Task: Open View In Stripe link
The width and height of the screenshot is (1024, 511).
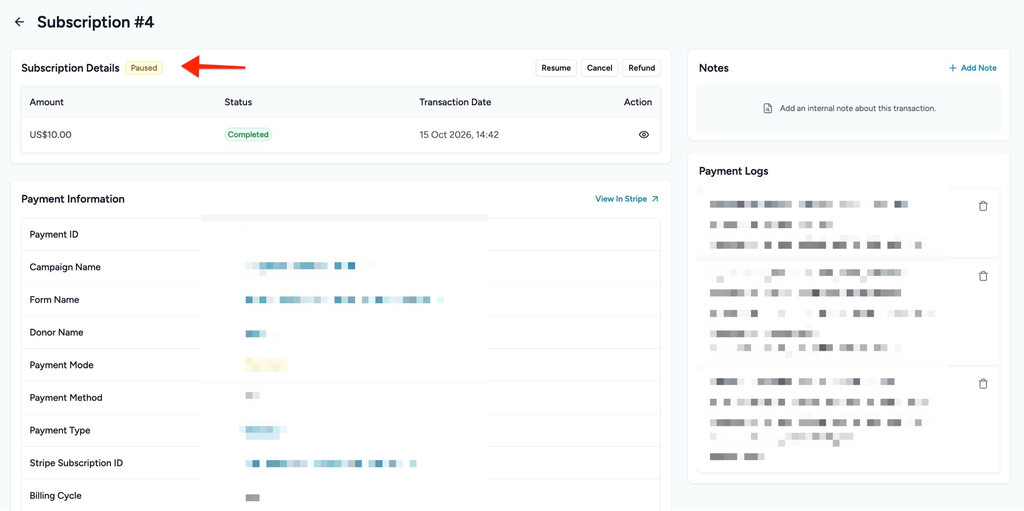Action: (627, 199)
